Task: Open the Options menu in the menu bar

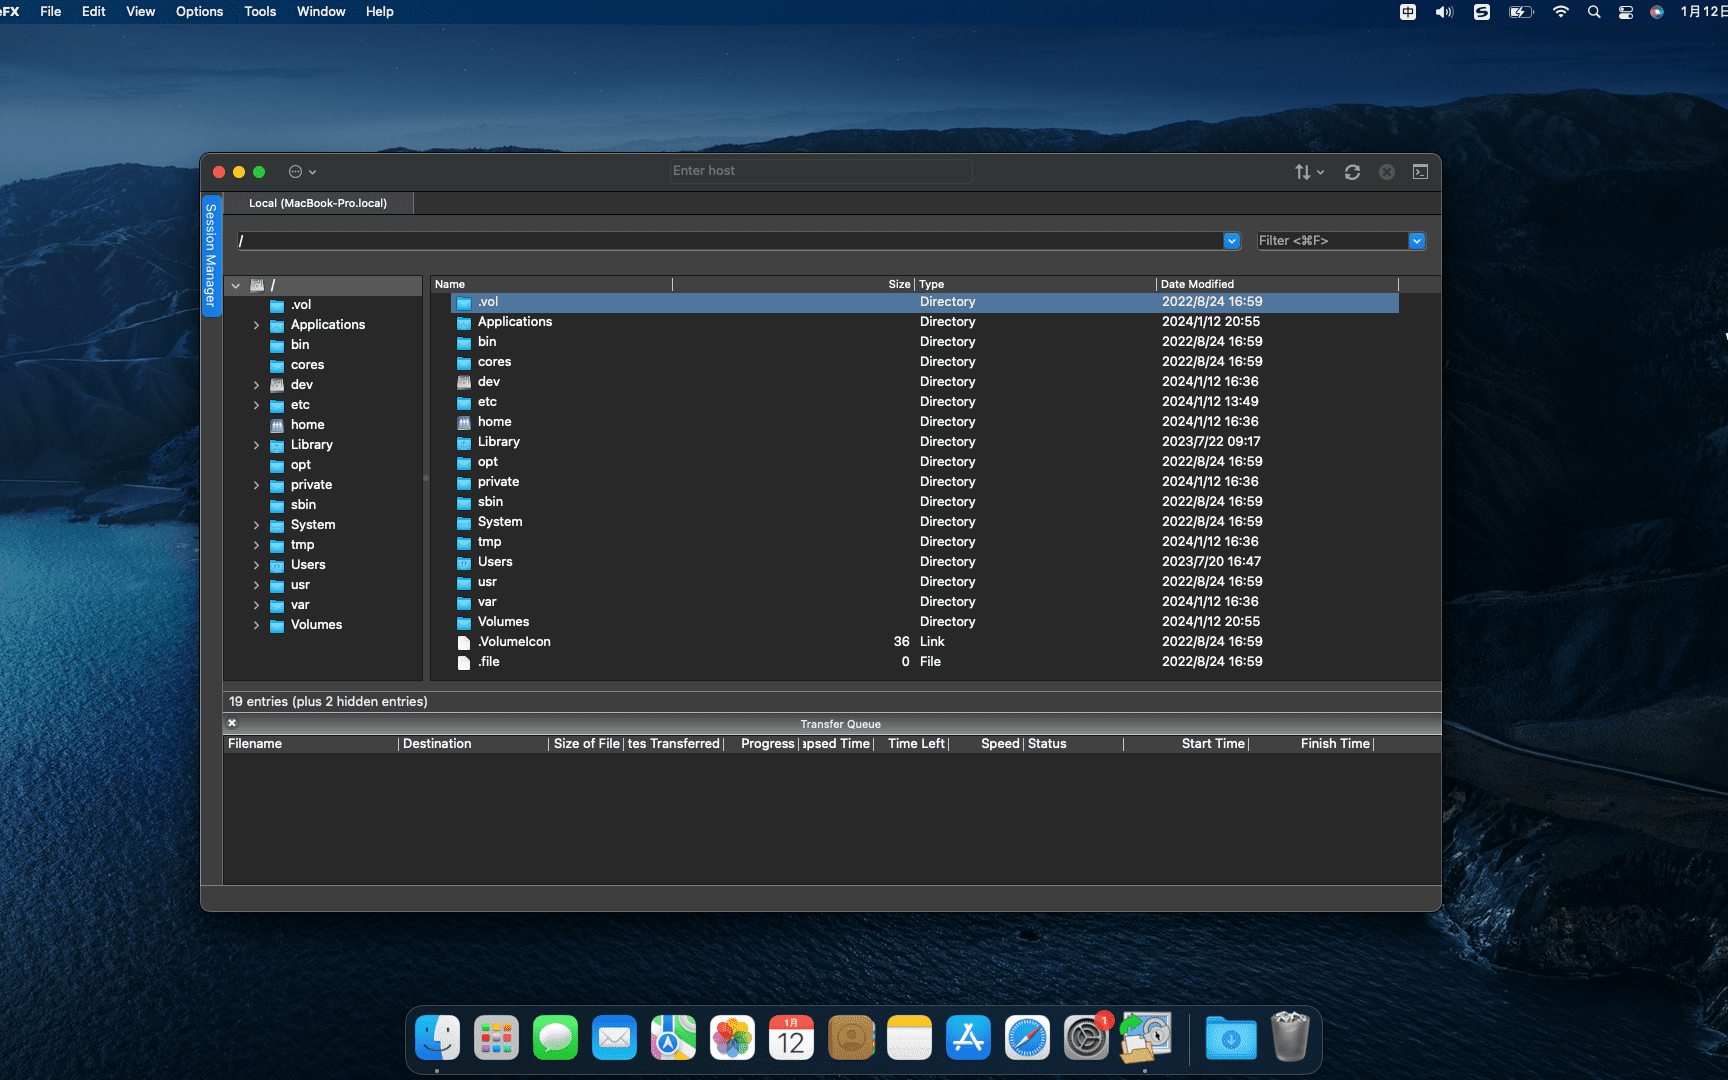Action: coord(199,11)
